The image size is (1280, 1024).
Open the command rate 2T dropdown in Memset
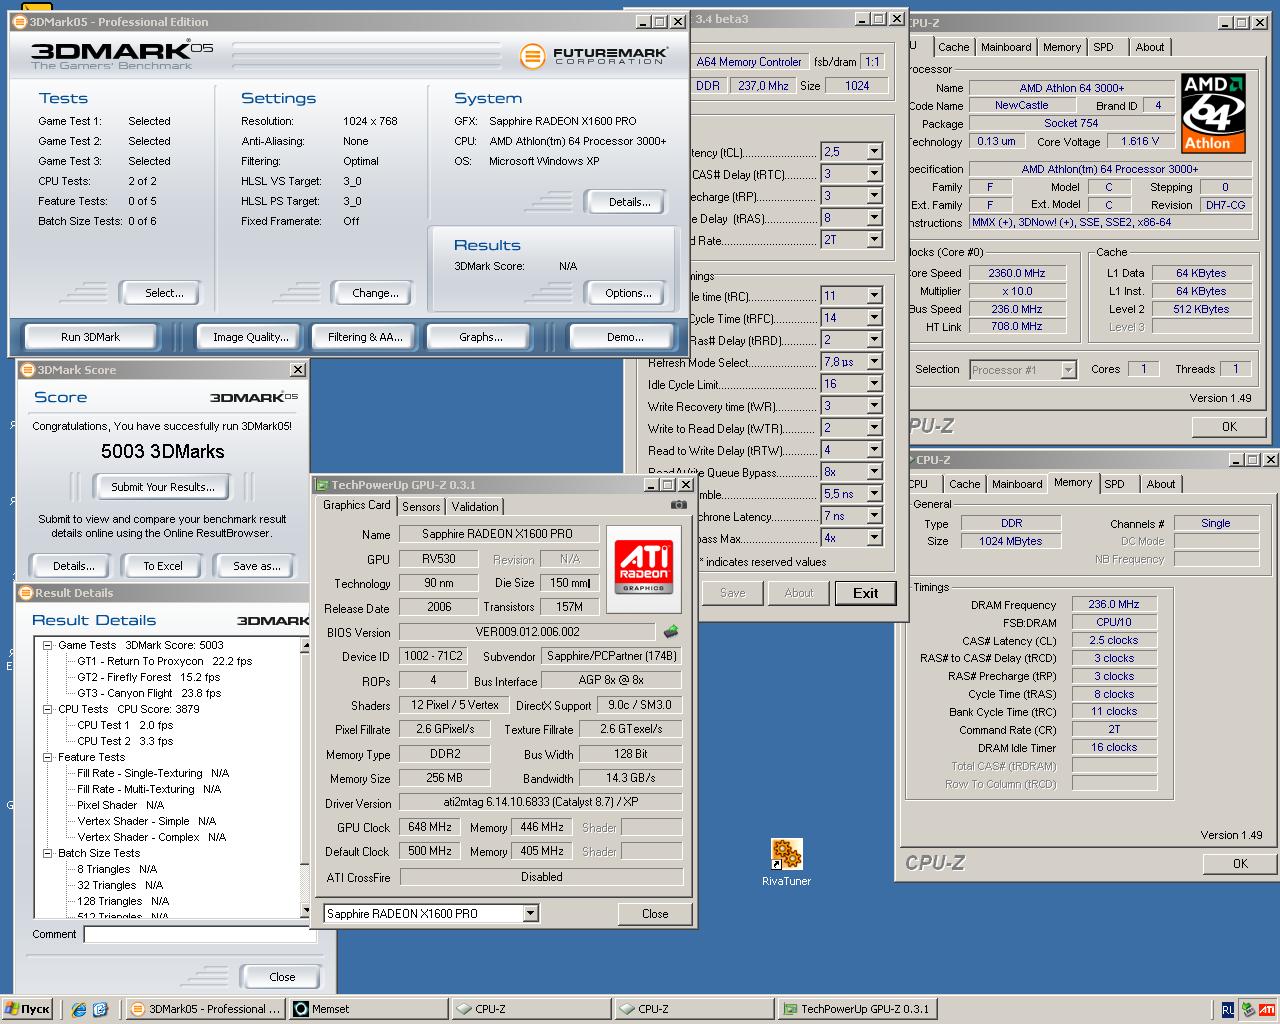point(874,240)
